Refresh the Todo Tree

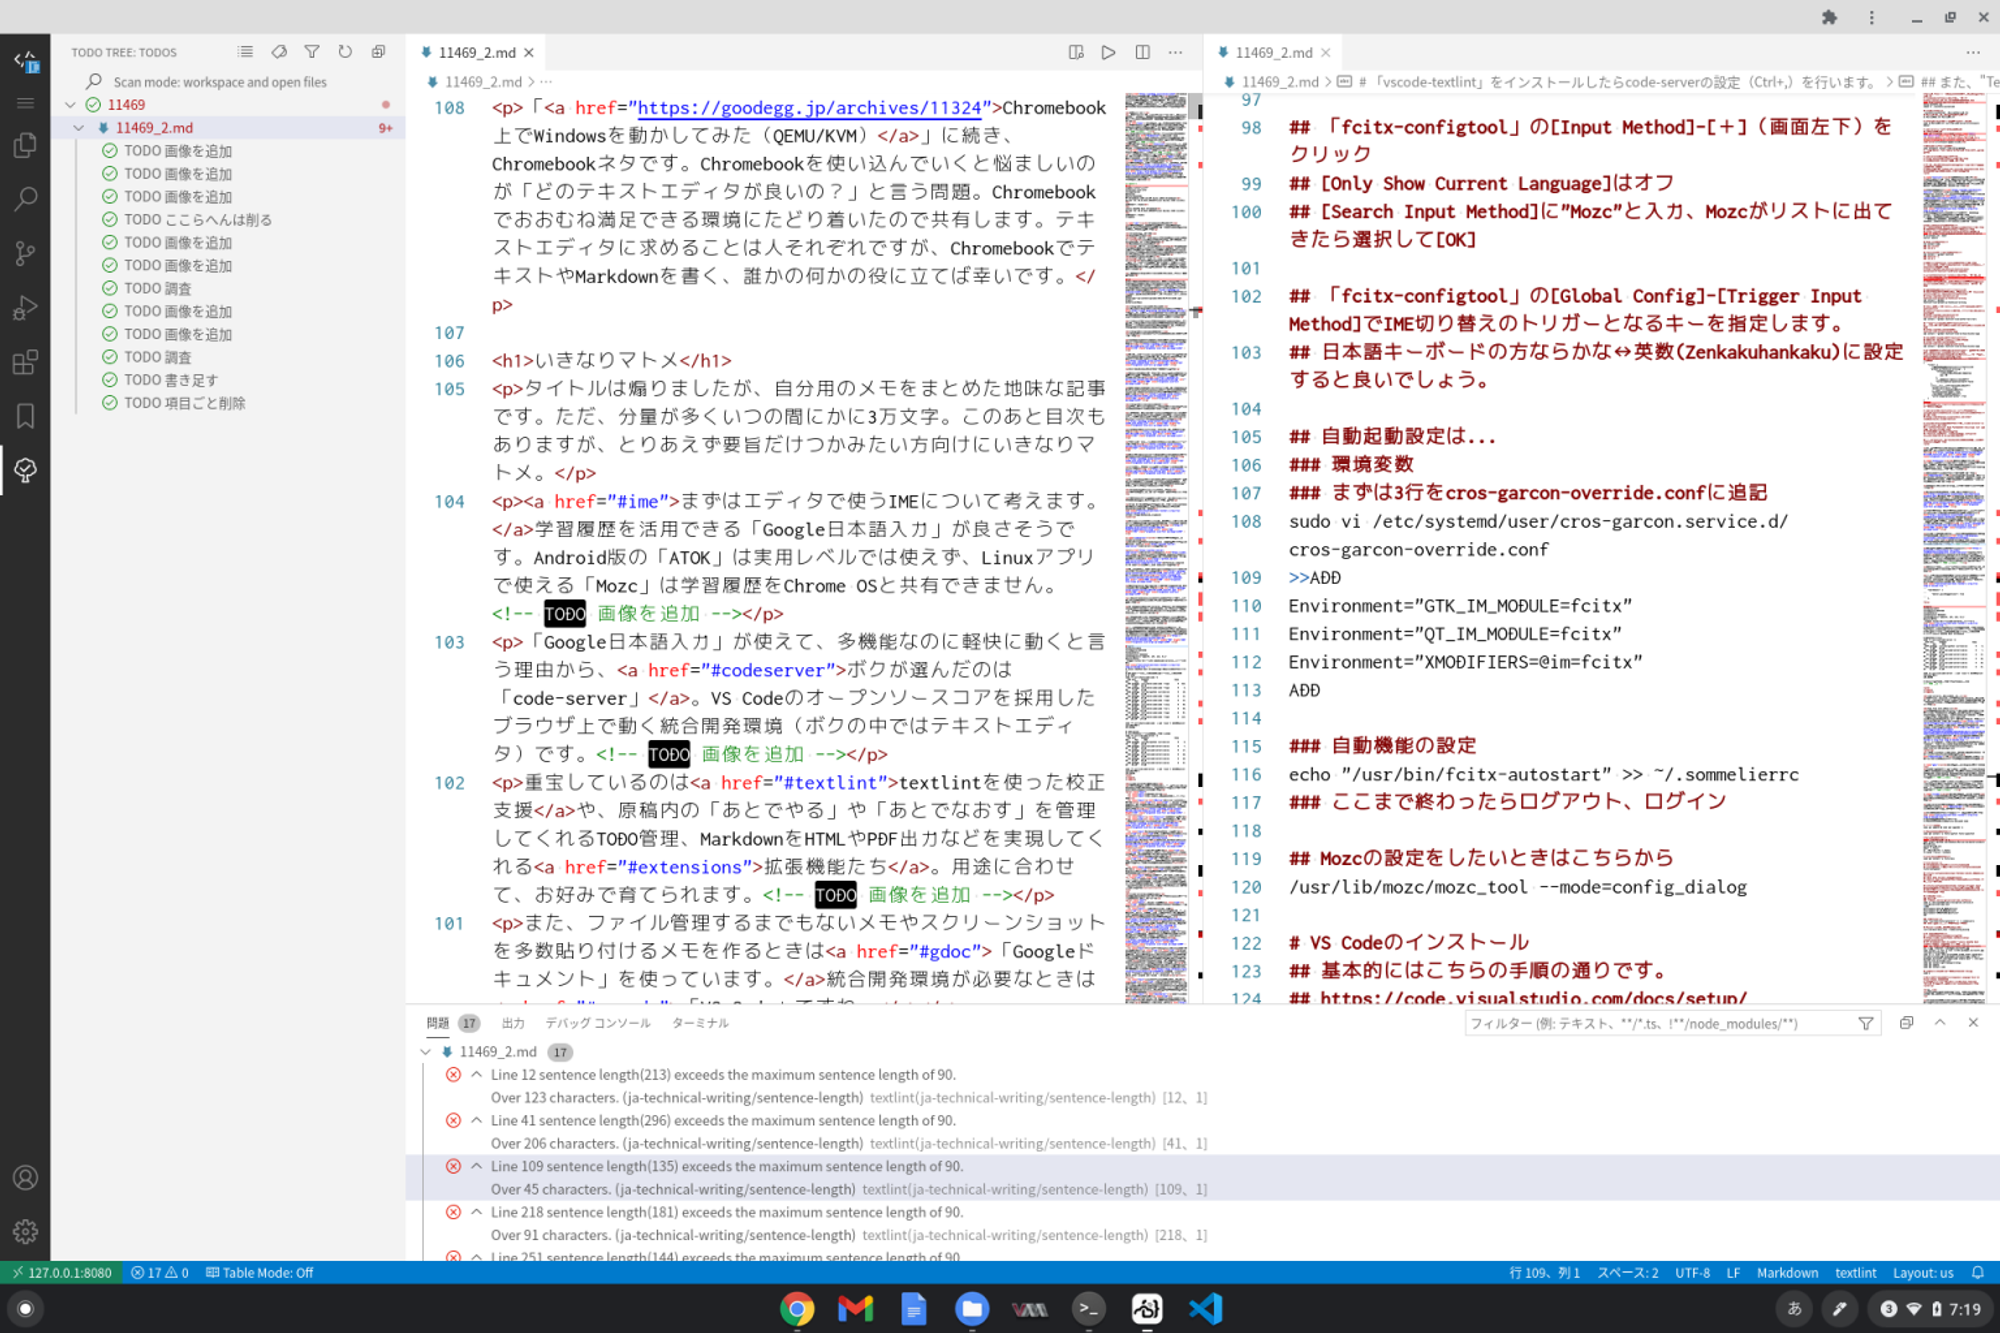(x=345, y=52)
